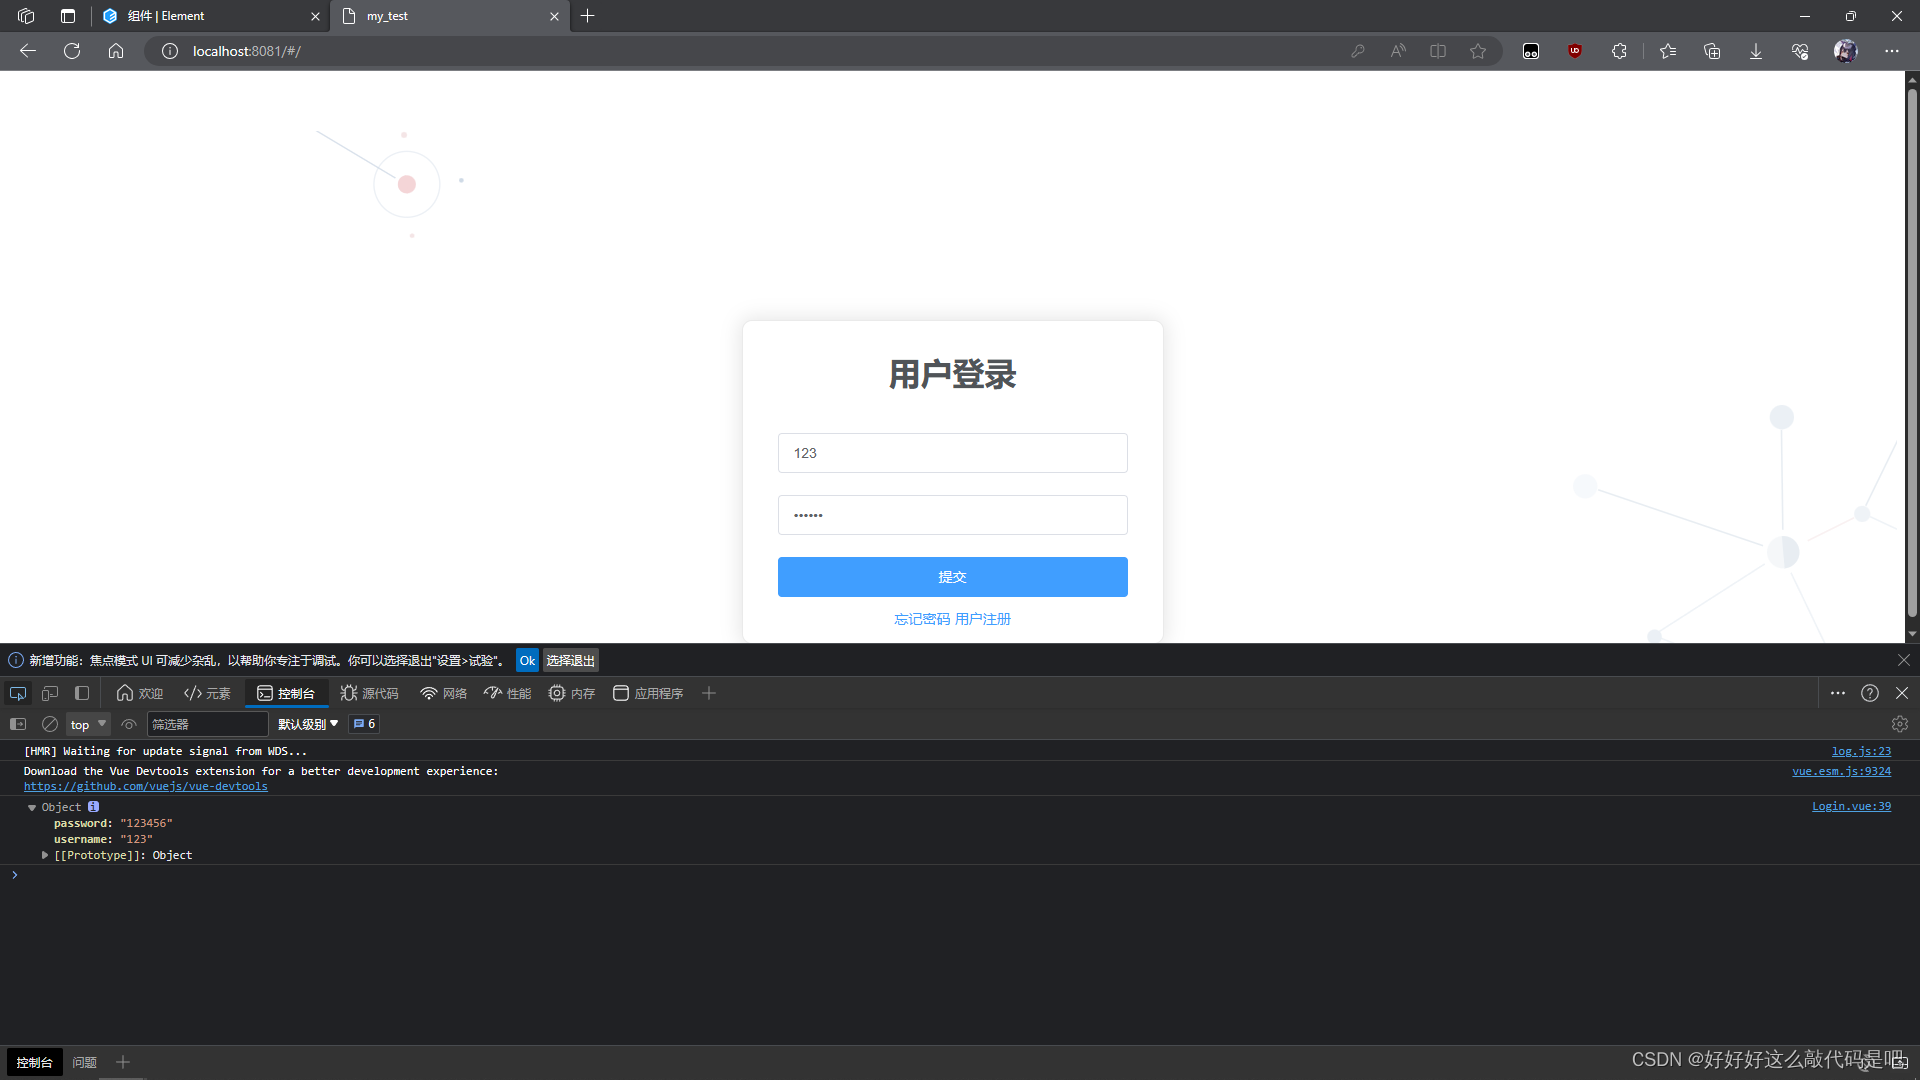
Task: Toggle device emulation icon in DevTools
Action: [50, 693]
